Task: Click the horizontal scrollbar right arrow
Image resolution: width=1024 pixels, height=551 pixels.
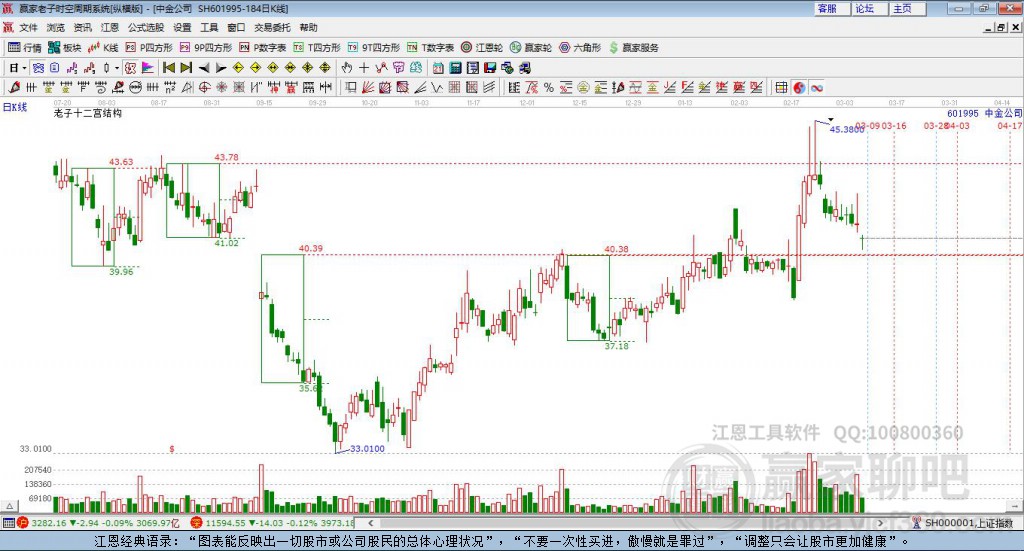Action: pos(880,523)
